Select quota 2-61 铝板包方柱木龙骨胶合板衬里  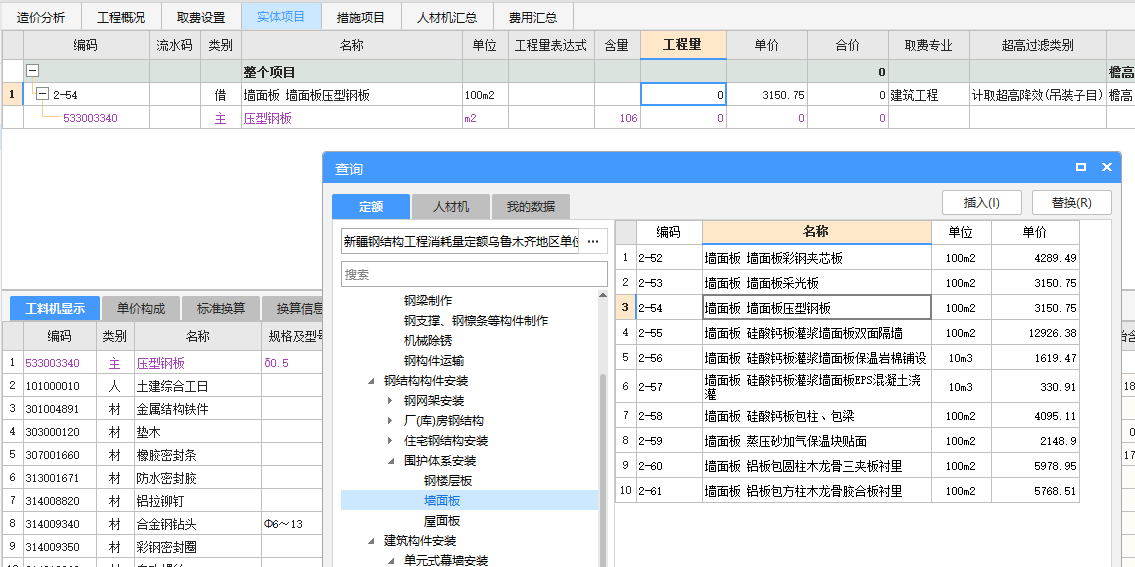847,491
